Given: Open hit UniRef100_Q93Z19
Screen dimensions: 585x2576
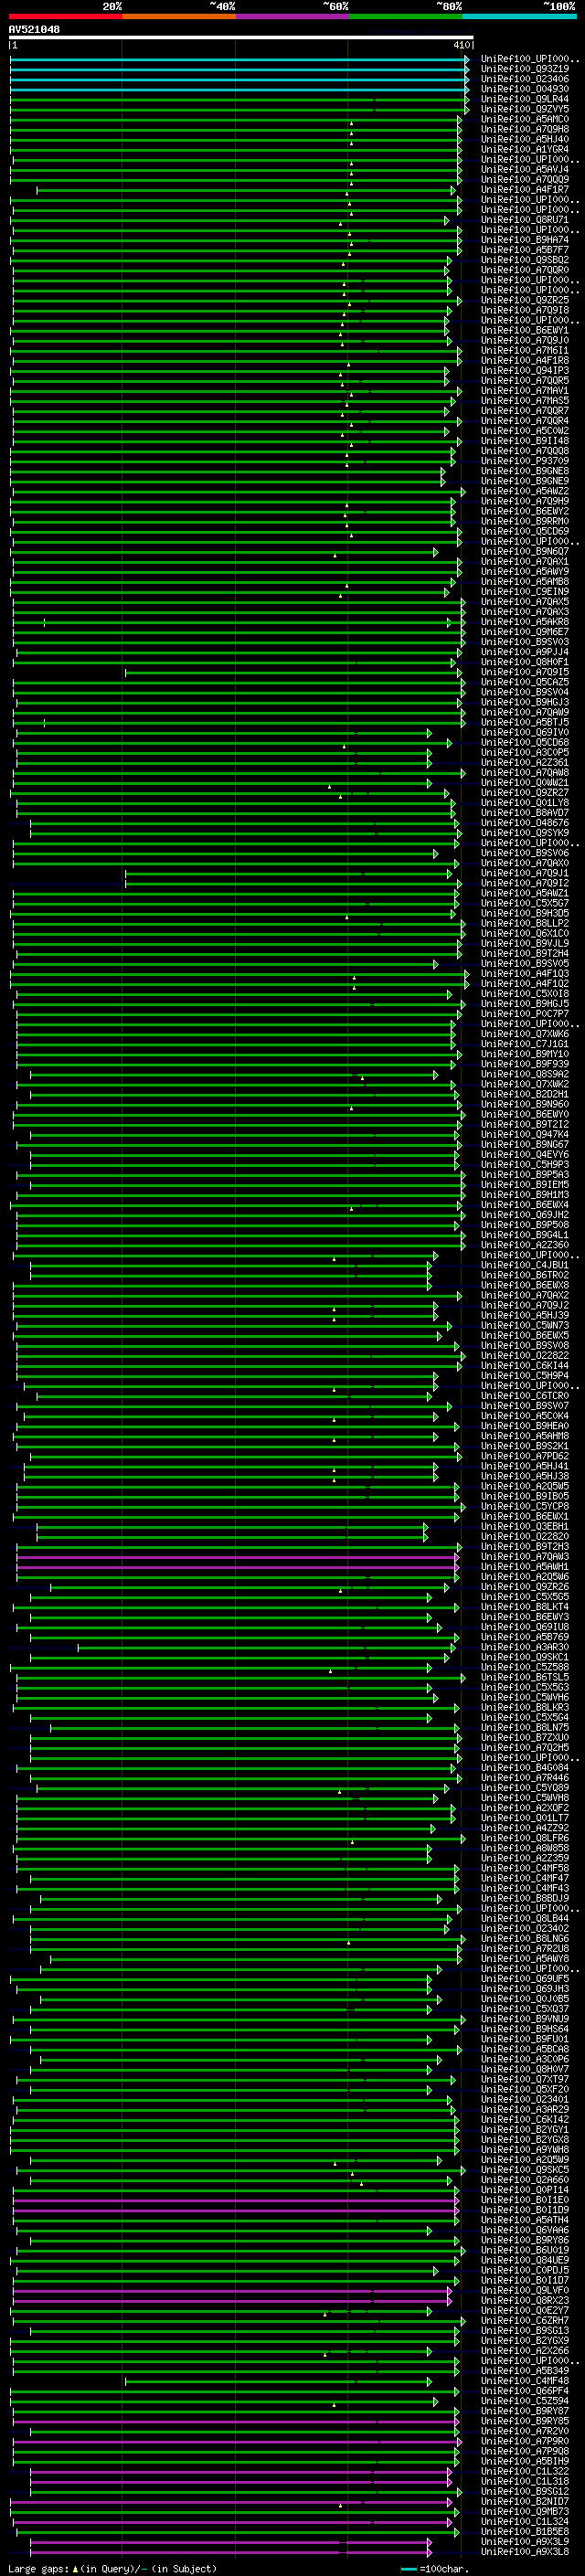Looking at the screenshot, I should coord(525,69).
